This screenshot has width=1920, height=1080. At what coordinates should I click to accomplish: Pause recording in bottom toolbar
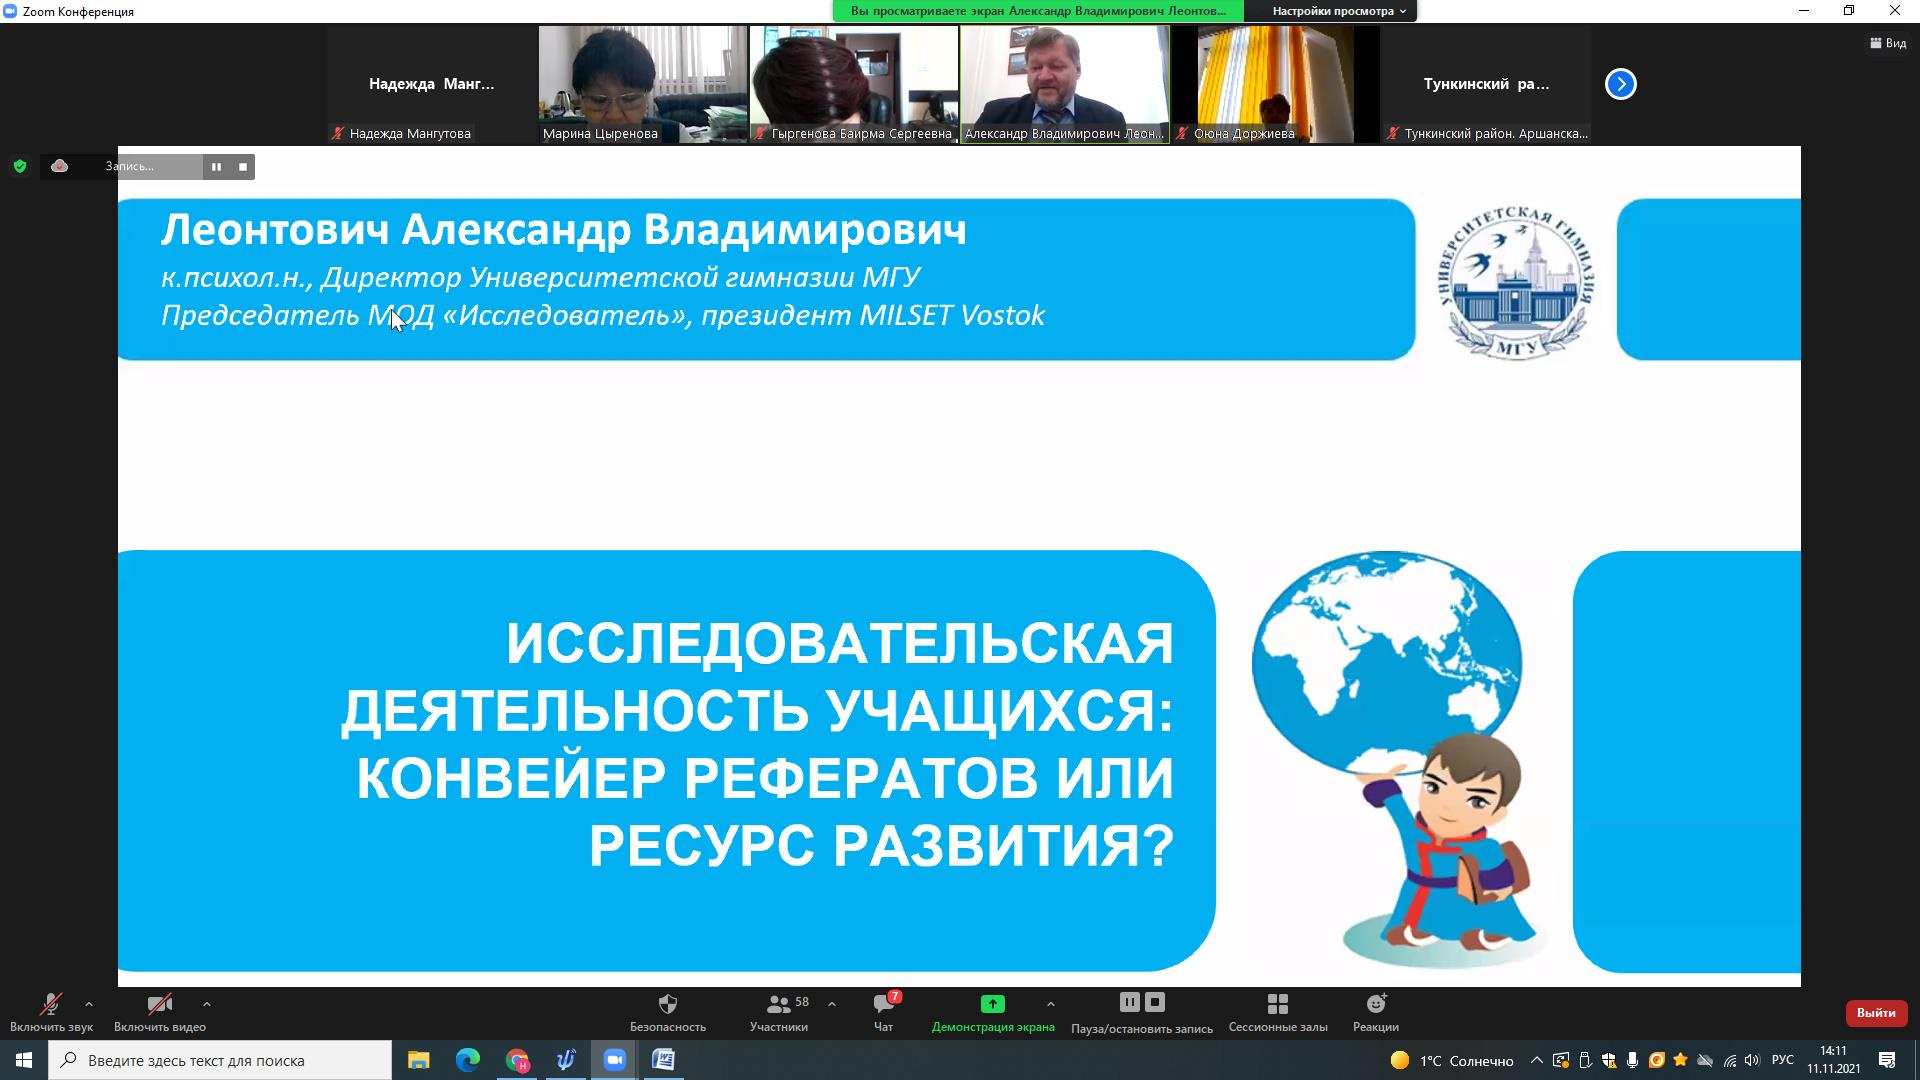(x=1129, y=1002)
